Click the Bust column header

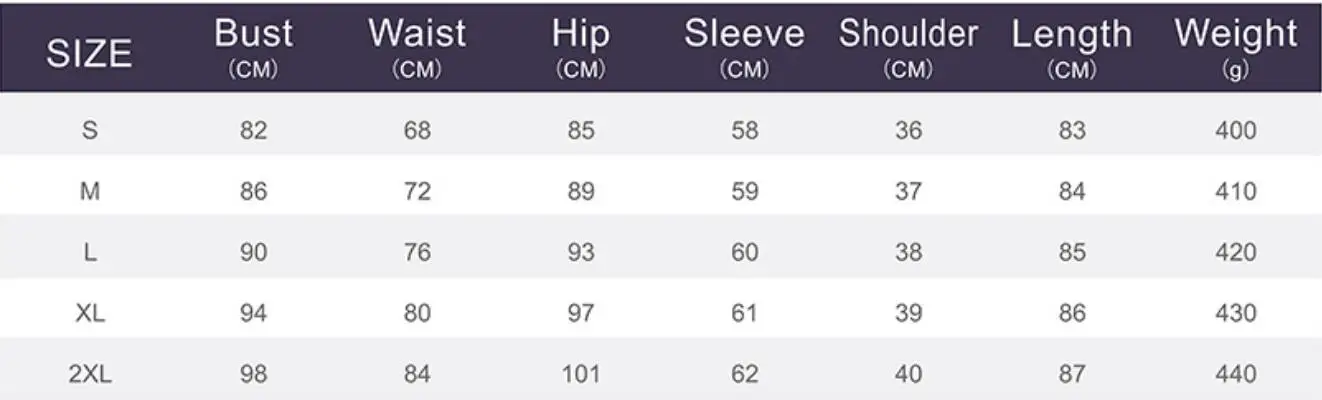click(253, 35)
